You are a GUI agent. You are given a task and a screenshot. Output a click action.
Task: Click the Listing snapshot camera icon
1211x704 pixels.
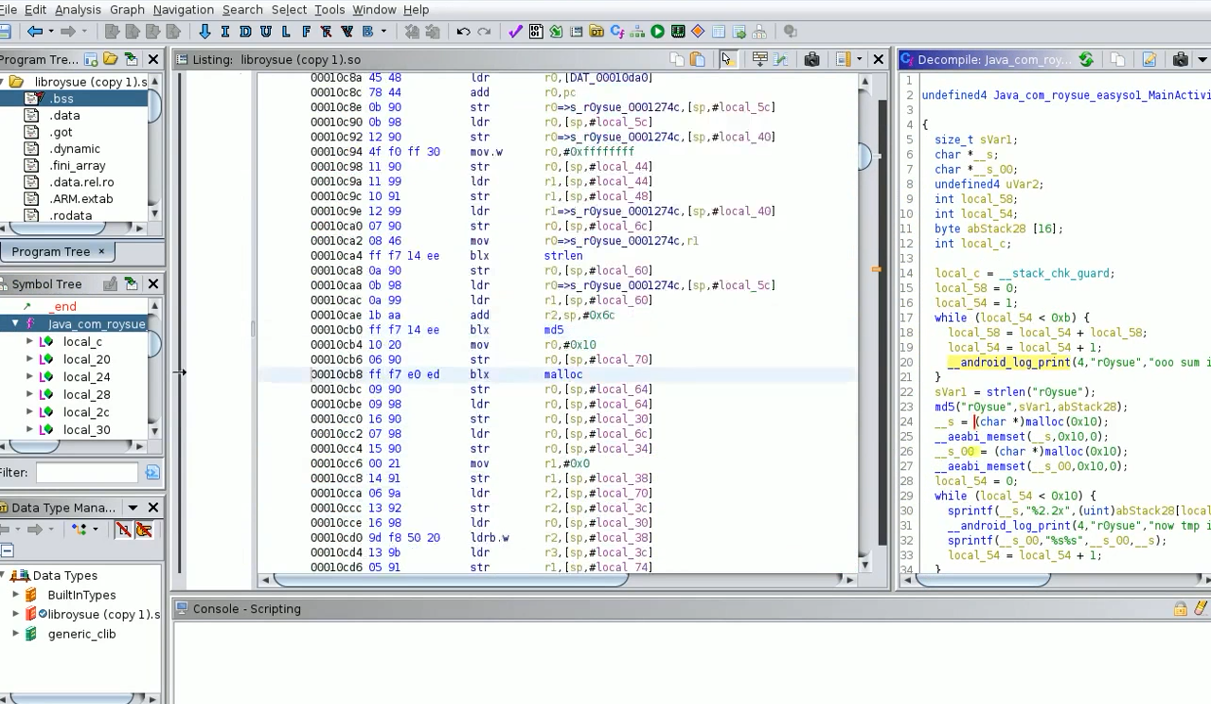[812, 60]
